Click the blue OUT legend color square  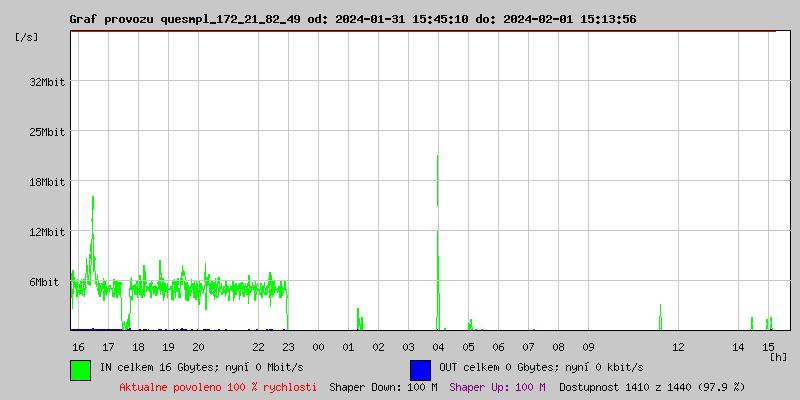coord(420,369)
